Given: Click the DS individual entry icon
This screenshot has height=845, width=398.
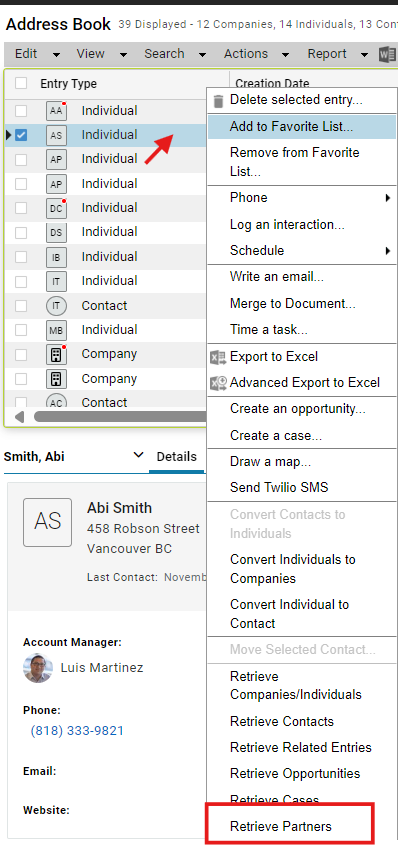Looking at the screenshot, I should 57,233.
